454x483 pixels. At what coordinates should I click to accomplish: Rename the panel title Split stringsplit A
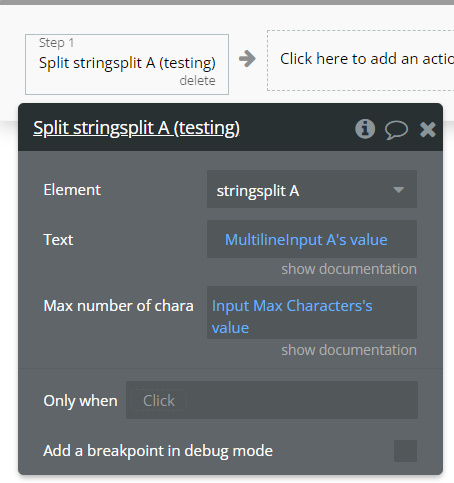137,128
